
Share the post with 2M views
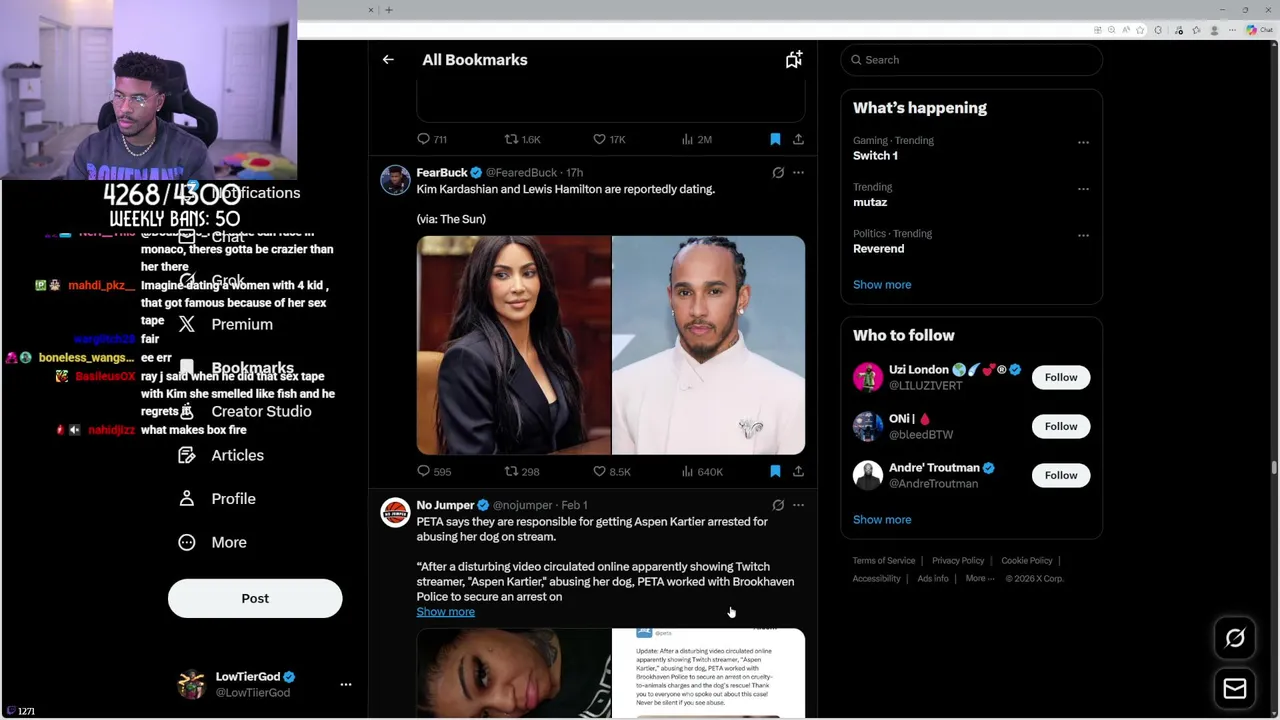coord(798,139)
